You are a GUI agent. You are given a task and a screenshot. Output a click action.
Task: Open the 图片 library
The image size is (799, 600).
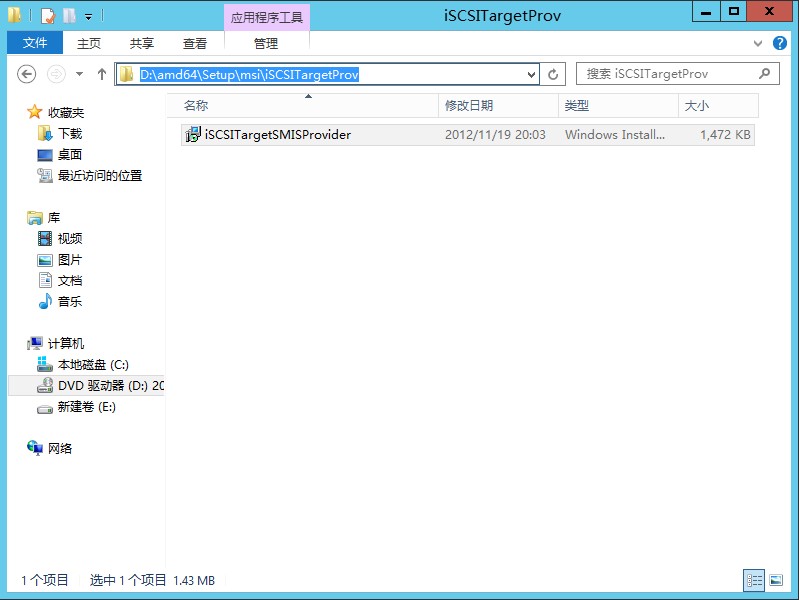(x=70, y=259)
